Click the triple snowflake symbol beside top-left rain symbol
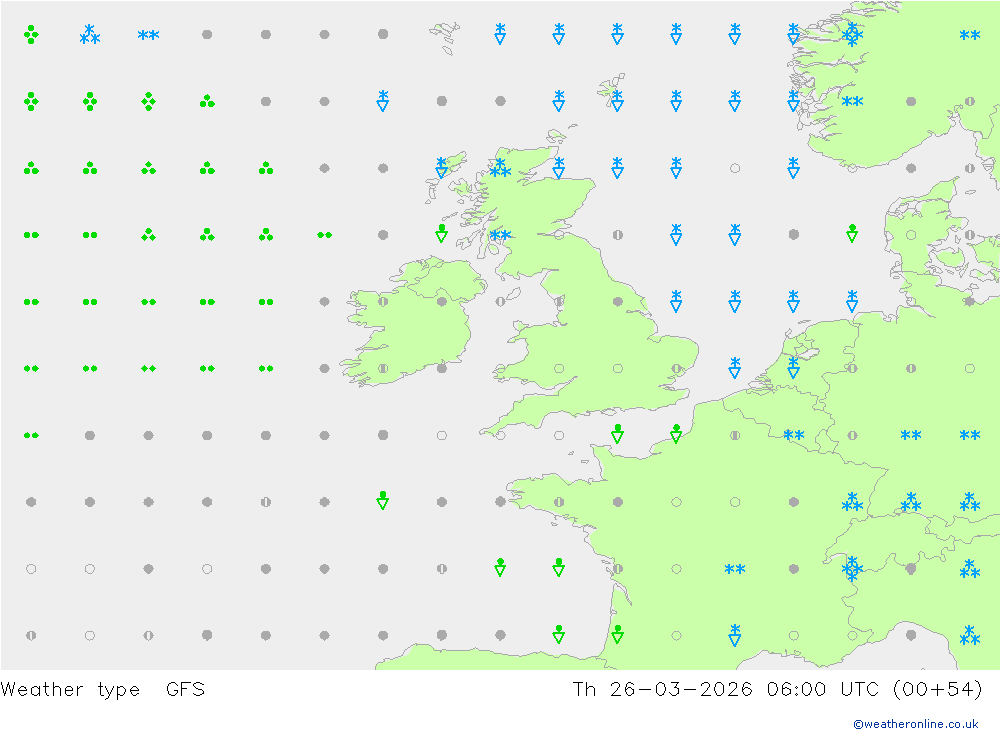The height and width of the screenshot is (733, 1000). click(x=89, y=34)
